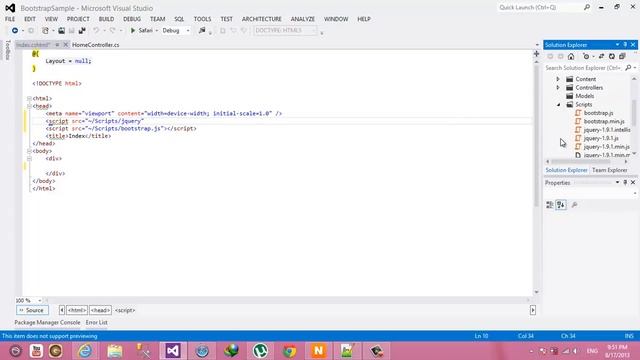Click the Alphabetical sort icon in Properties
Viewport: 640px width, 360px height.
[x=561, y=205]
